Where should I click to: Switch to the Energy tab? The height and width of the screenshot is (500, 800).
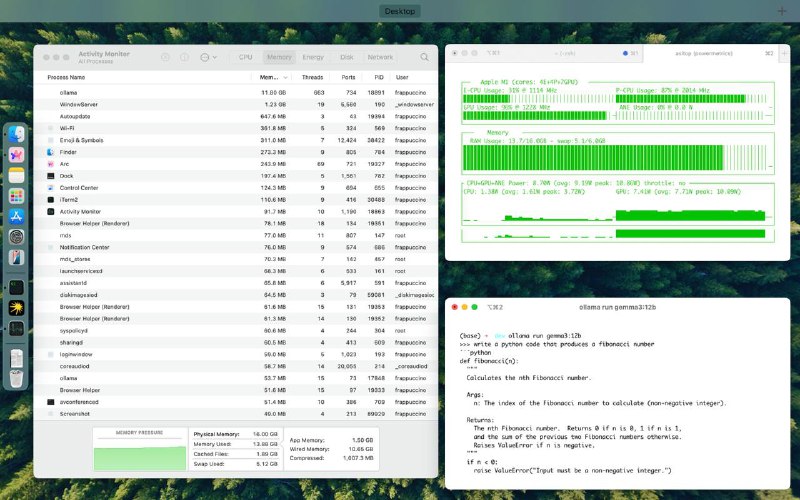(x=313, y=57)
